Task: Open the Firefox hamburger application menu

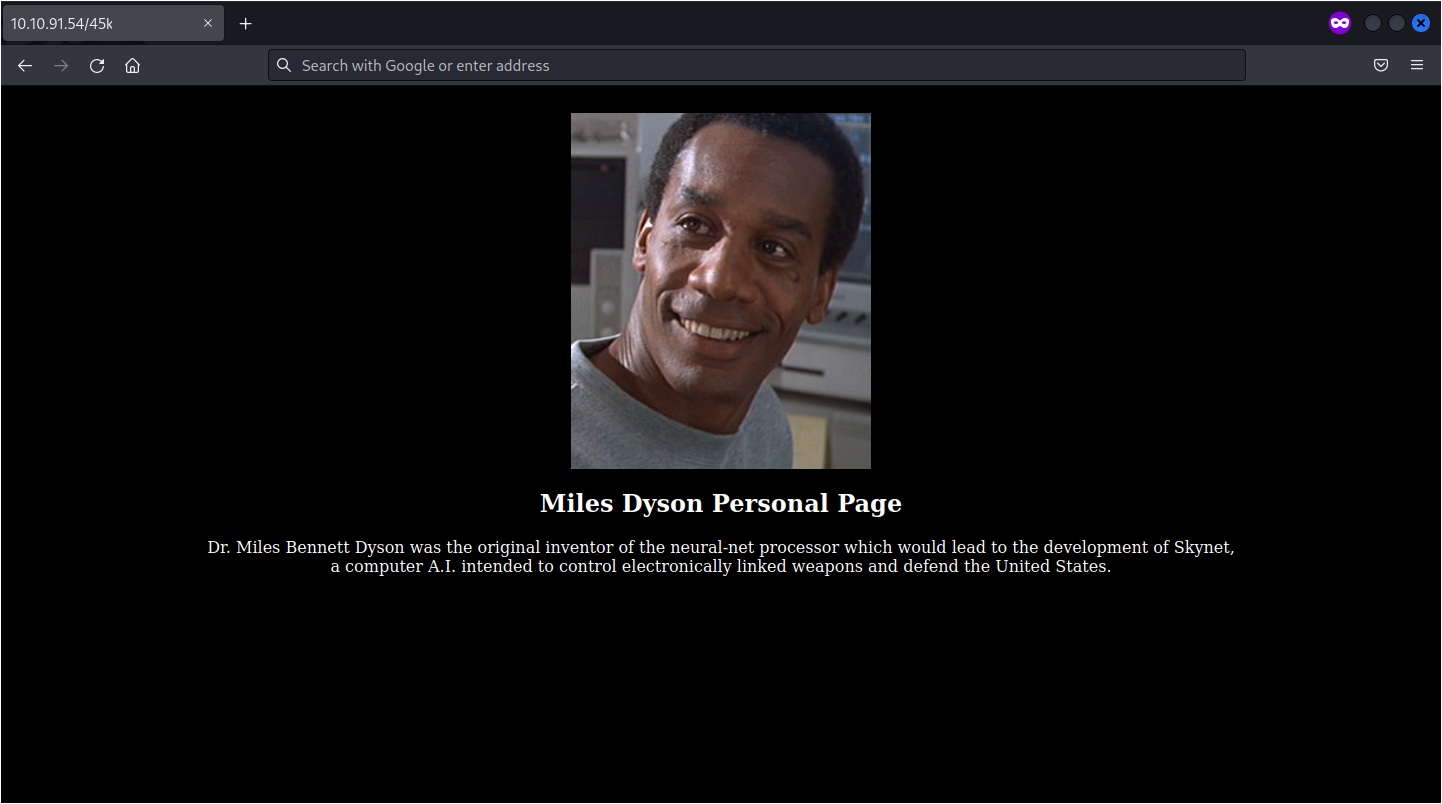Action: pos(1416,66)
